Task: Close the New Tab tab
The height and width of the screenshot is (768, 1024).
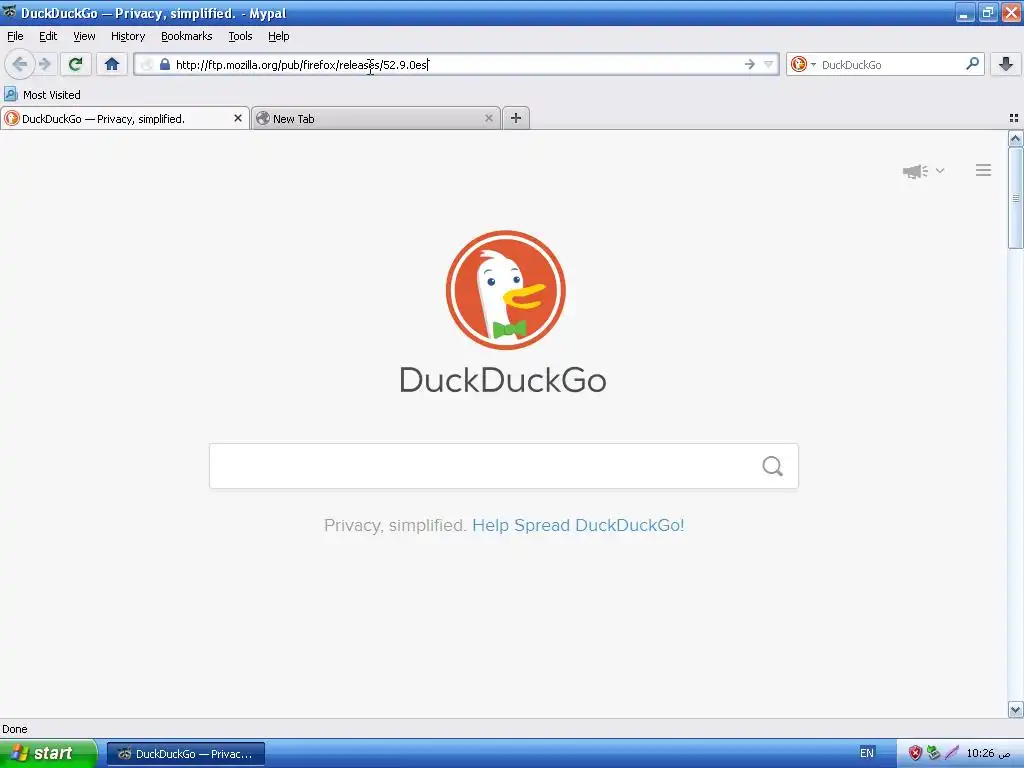Action: [488, 118]
